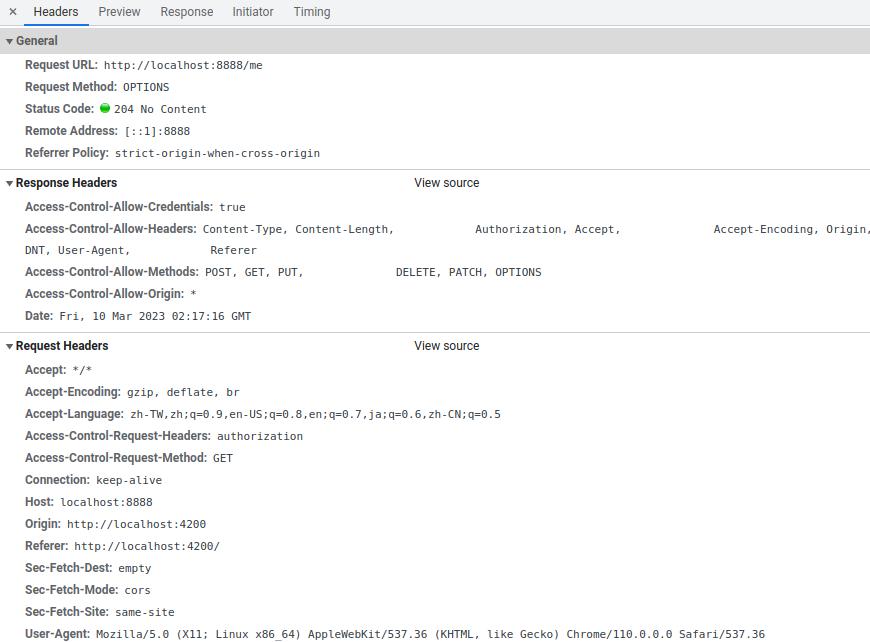Click the green status code indicator
The width and height of the screenshot is (870, 642).
coord(105,109)
